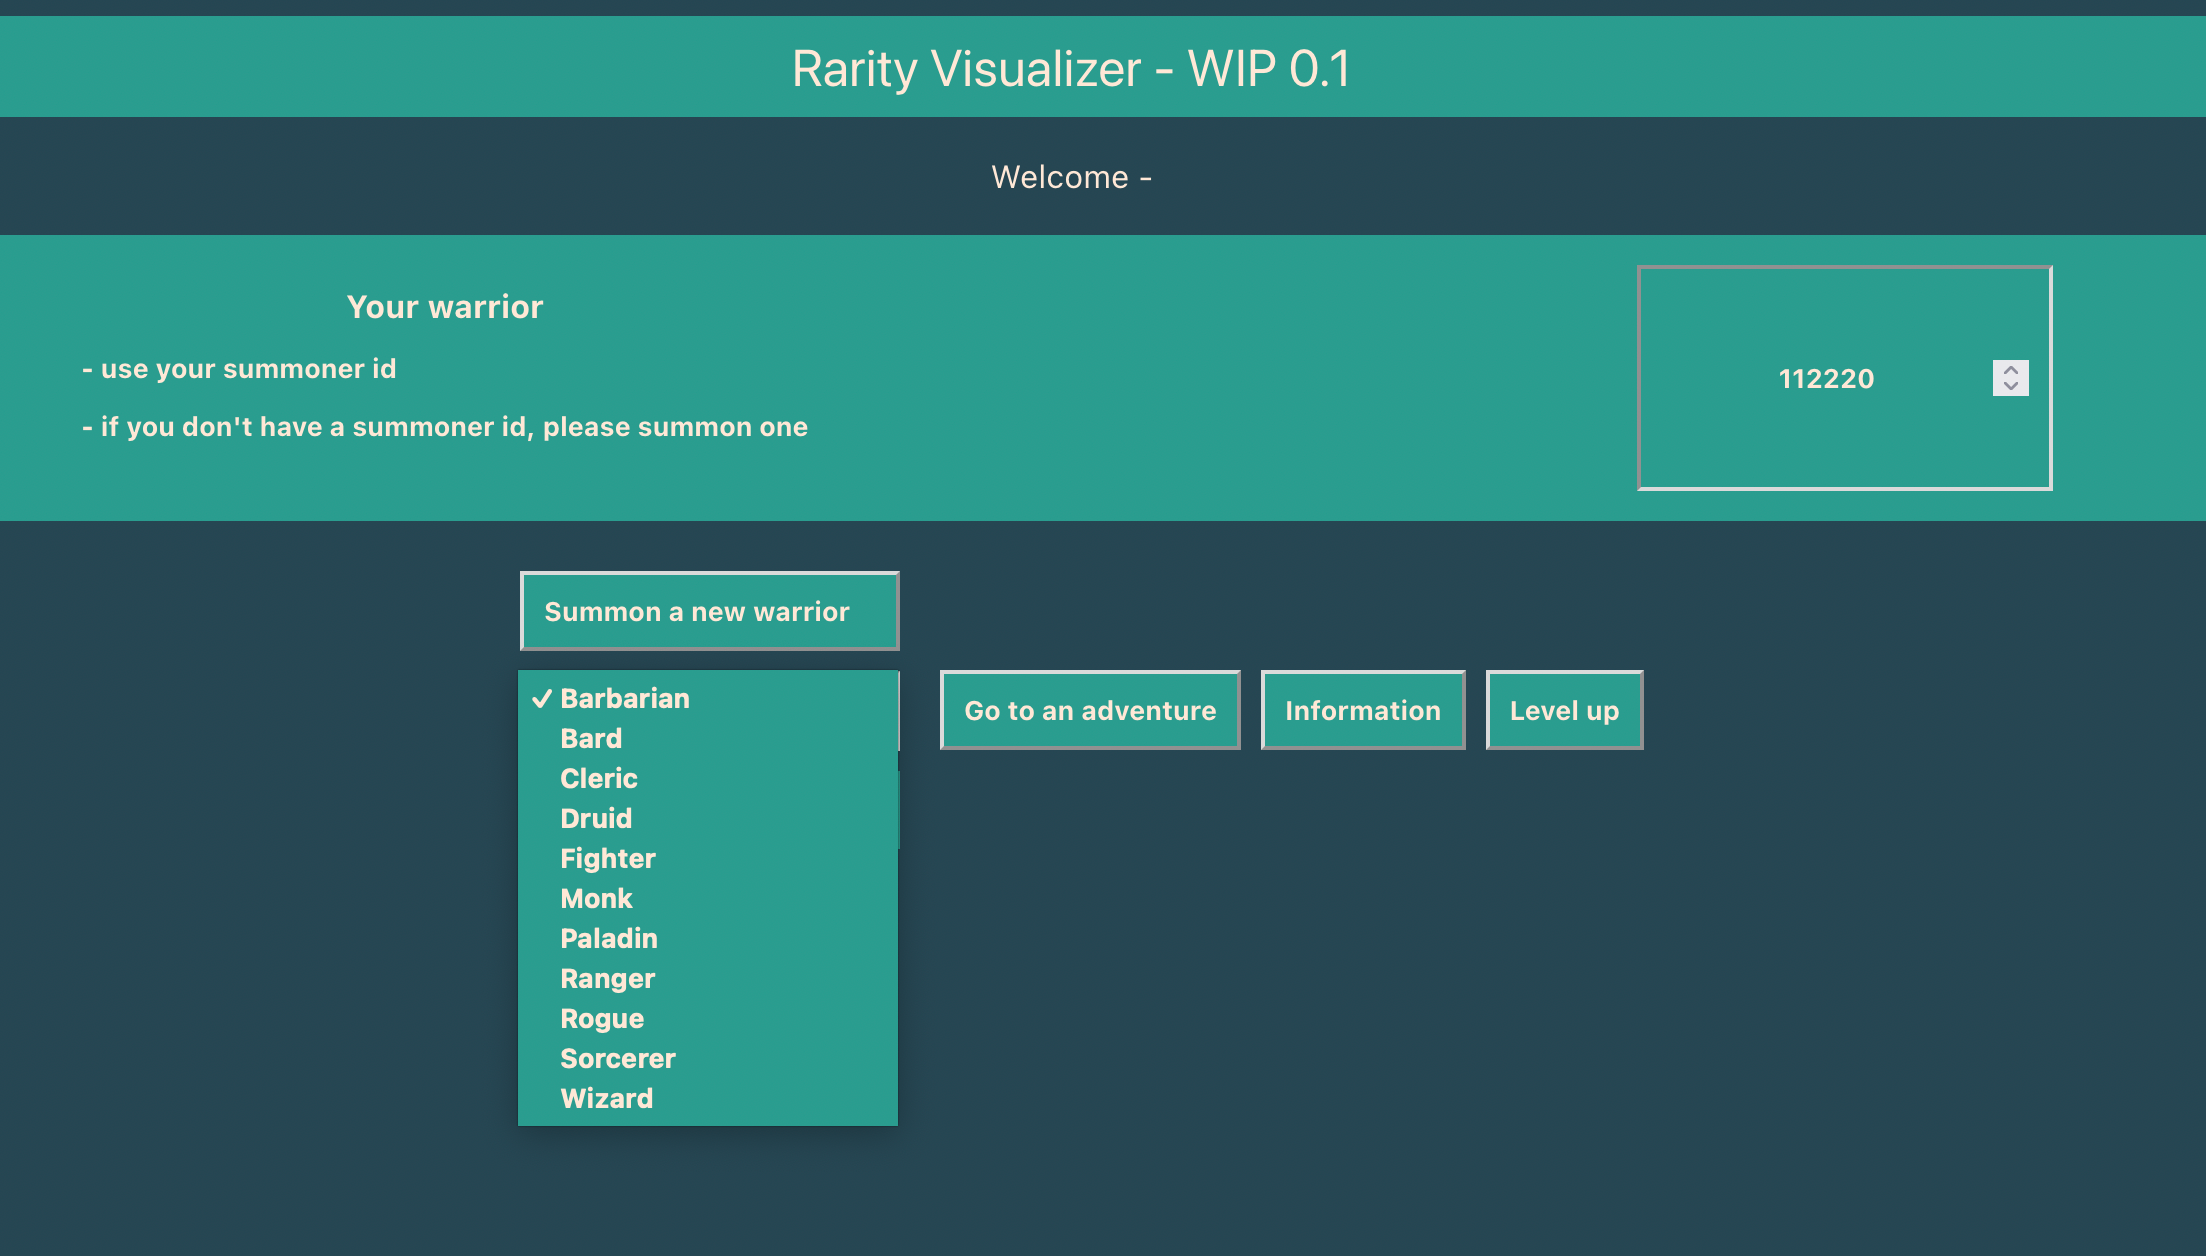The width and height of the screenshot is (2206, 1256).
Task: Pick the Paladin class option
Action: (608, 938)
